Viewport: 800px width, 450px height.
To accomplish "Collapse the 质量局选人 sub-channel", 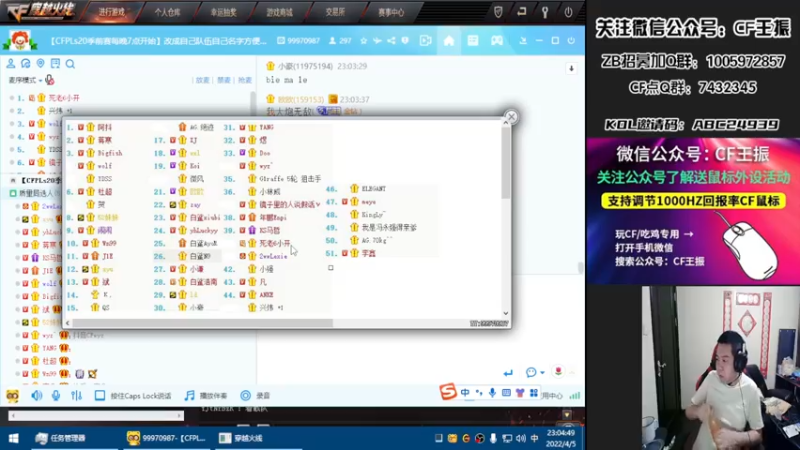I will (13, 193).
